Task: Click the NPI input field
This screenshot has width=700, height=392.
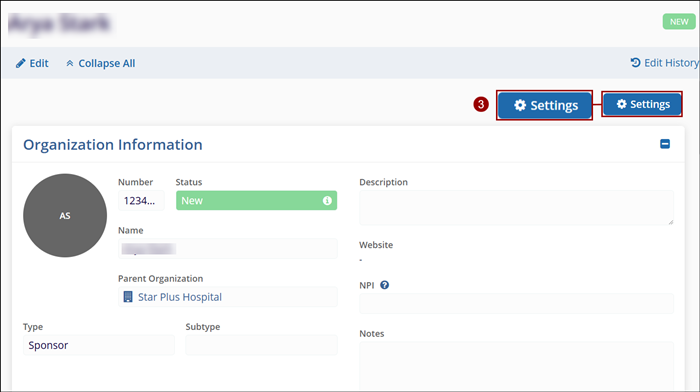Action: click(x=516, y=304)
